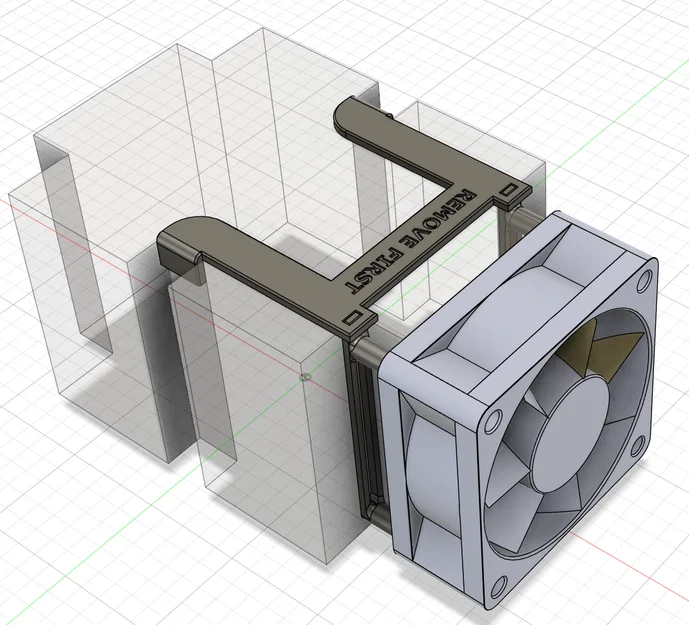Select the fan's round center hub
689x625 pixels.
tap(570, 434)
